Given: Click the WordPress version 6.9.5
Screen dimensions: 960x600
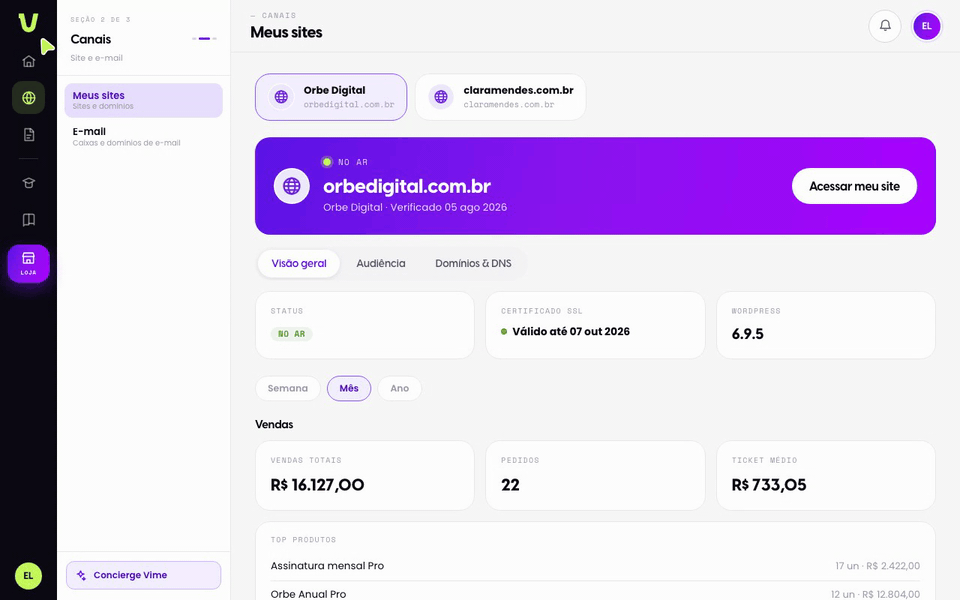Looking at the screenshot, I should coord(748,334).
